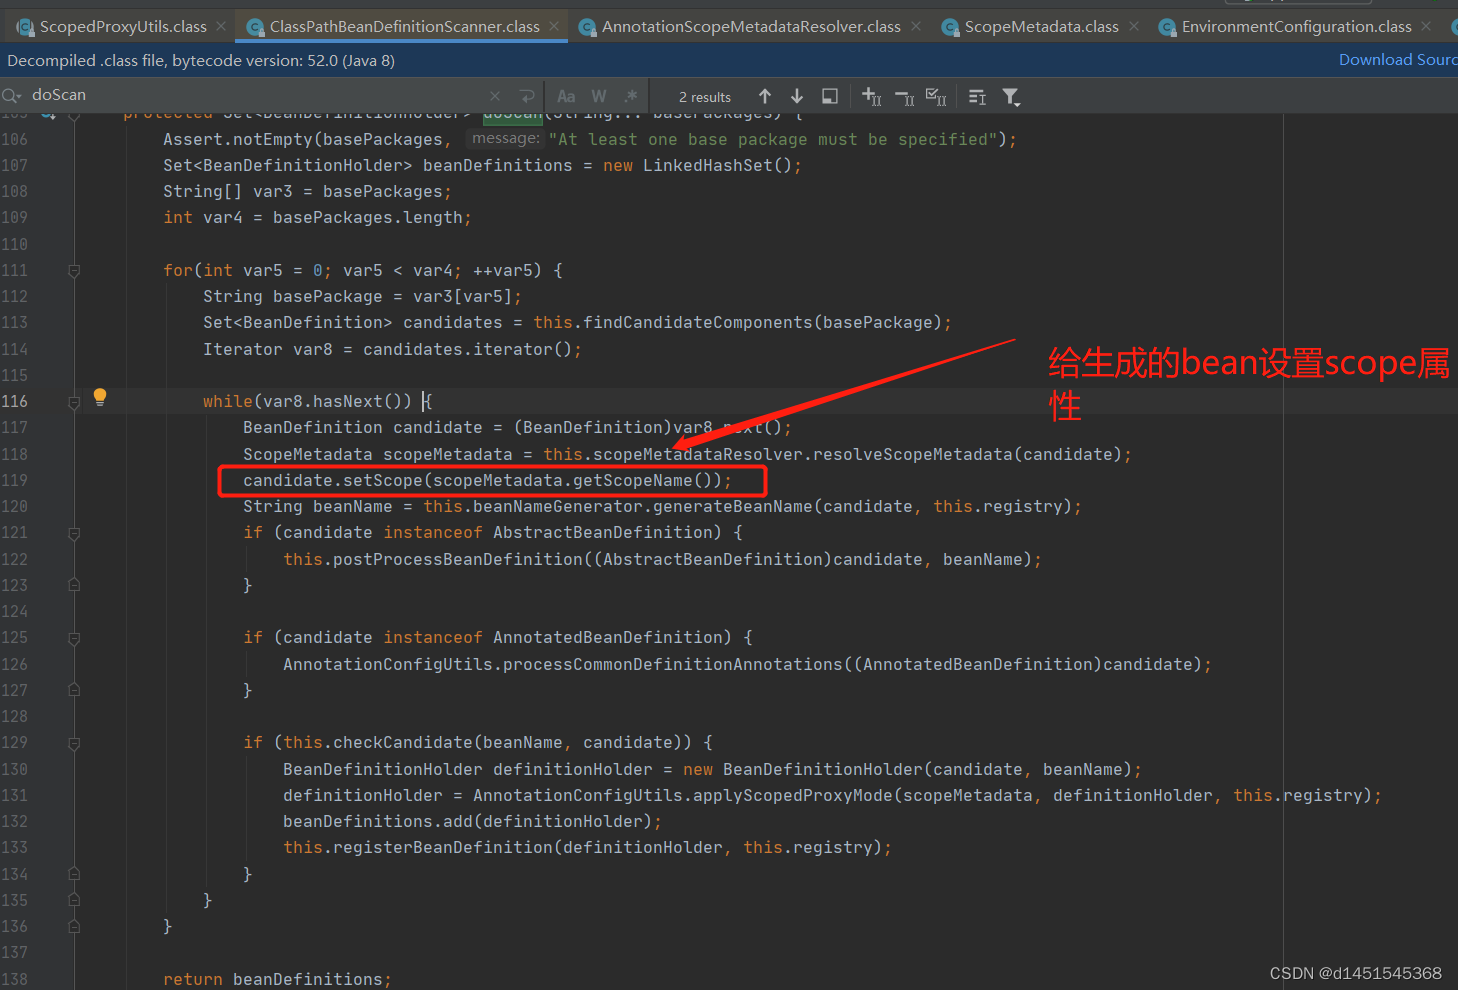Screen dimensions: 1458x990
Task: Collapse the if block at line 129
Action: coord(74,744)
